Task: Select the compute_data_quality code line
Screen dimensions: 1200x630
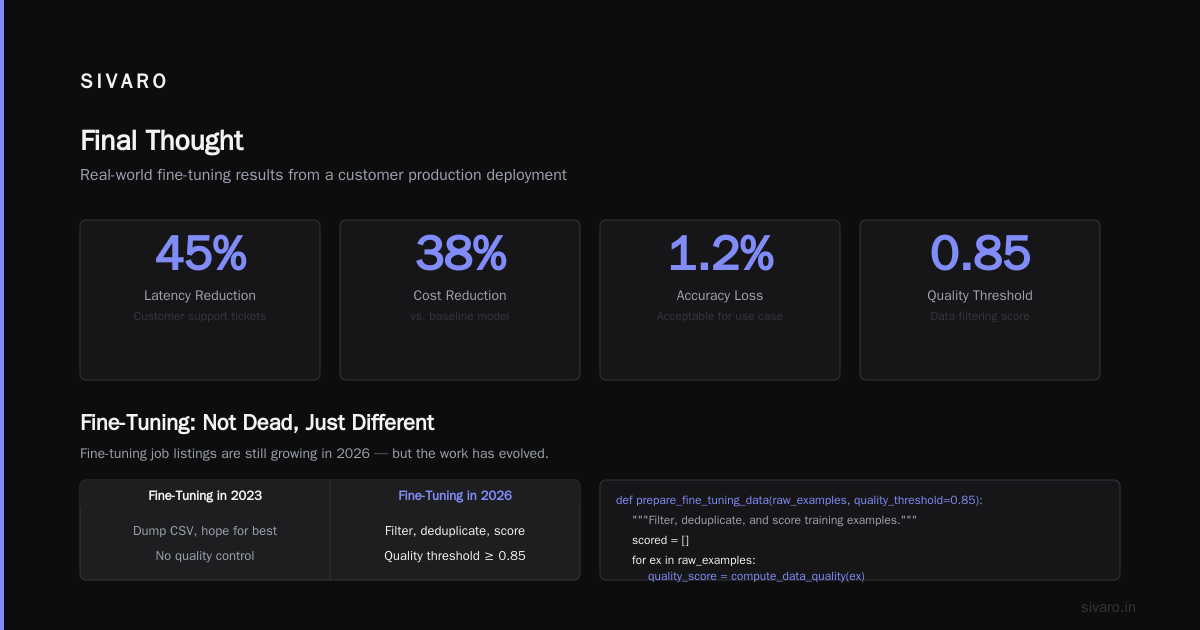Action: pos(756,576)
